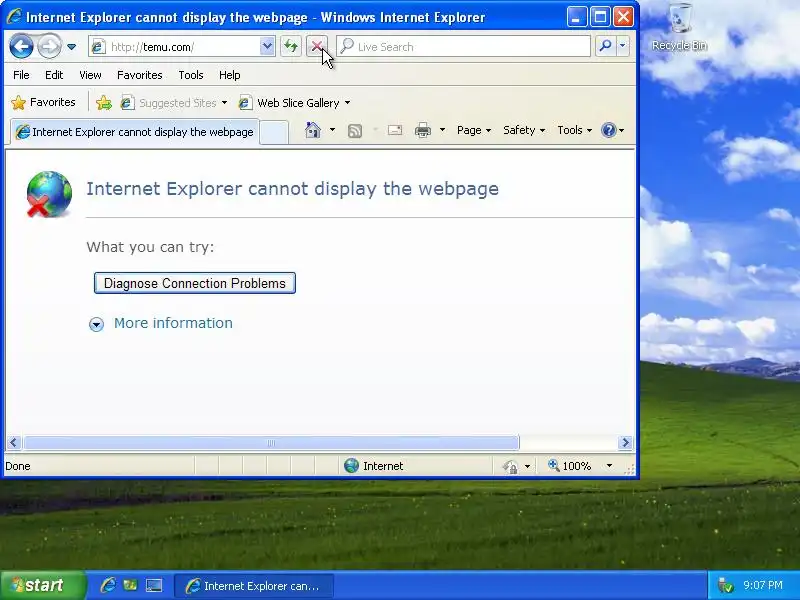Click Diagnose Connection Problems button

coord(195,283)
